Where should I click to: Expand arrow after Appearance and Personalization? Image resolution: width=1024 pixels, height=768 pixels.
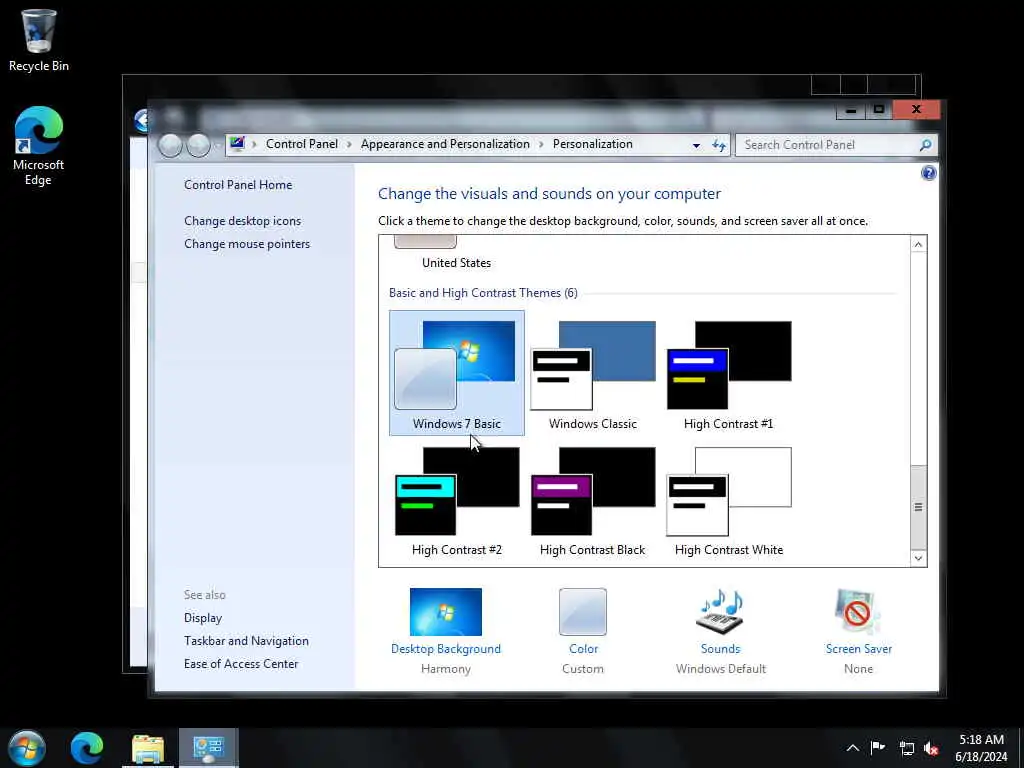[x=541, y=144]
